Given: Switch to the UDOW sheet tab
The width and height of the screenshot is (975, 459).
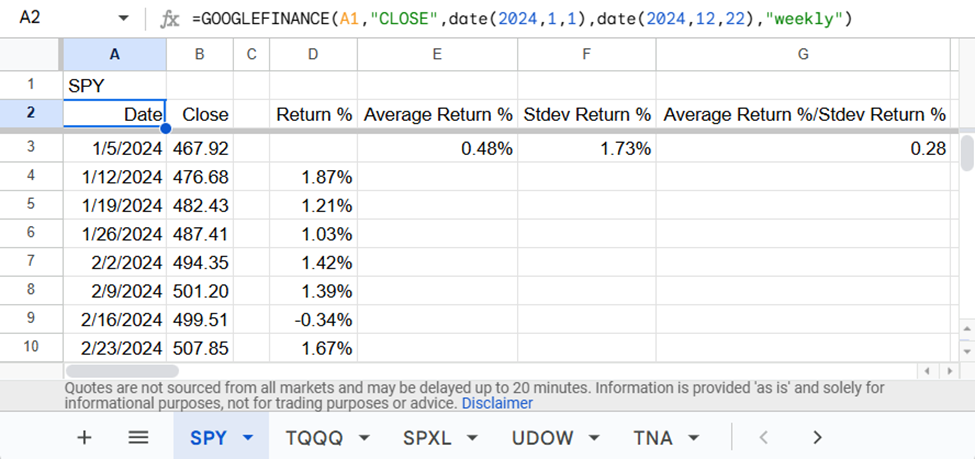Looking at the screenshot, I should tap(541, 438).
